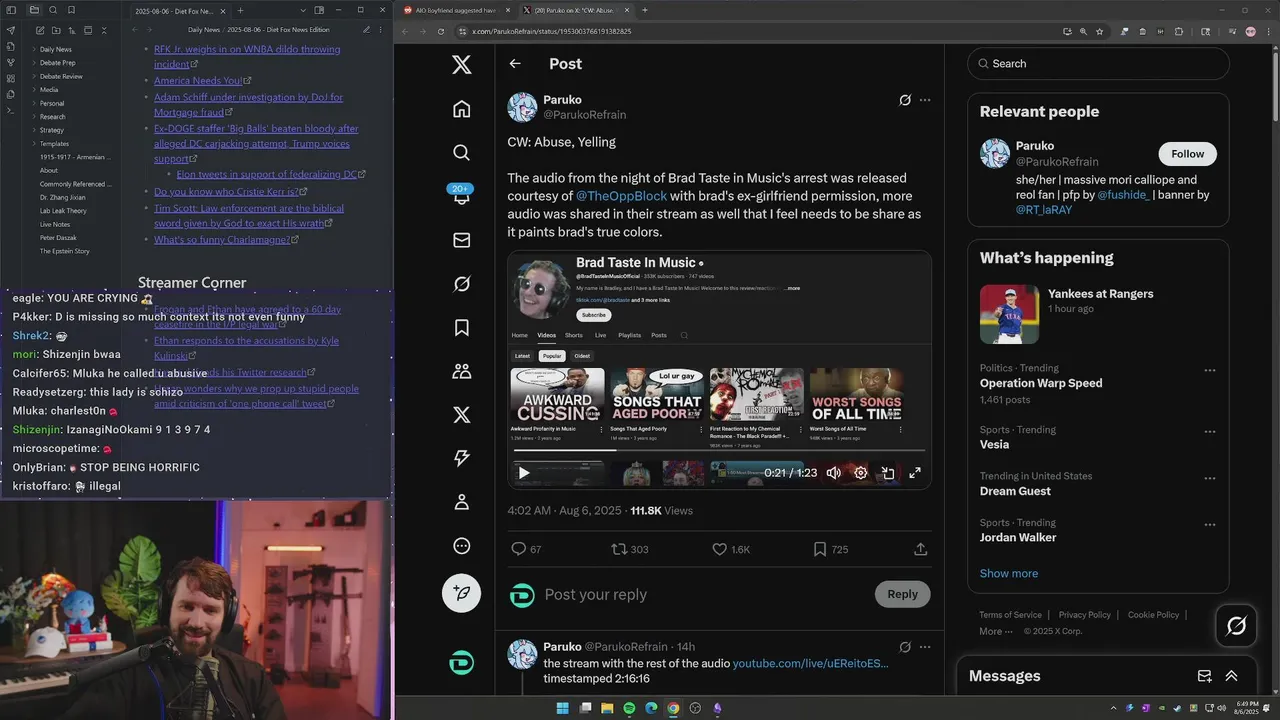Open more options on Paruko's main post
The width and height of the screenshot is (1280, 720).
coord(925,100)
